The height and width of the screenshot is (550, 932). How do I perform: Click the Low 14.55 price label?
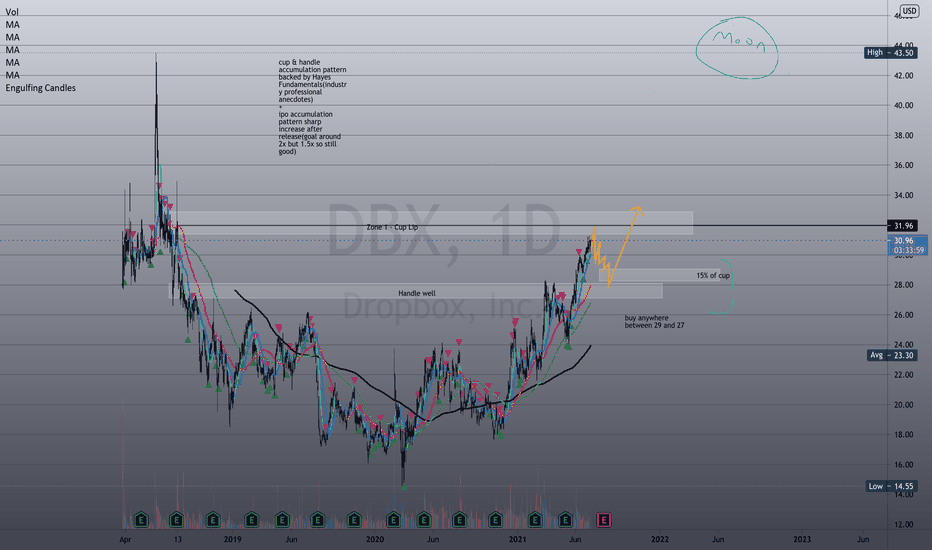click(x=891, y=486)
